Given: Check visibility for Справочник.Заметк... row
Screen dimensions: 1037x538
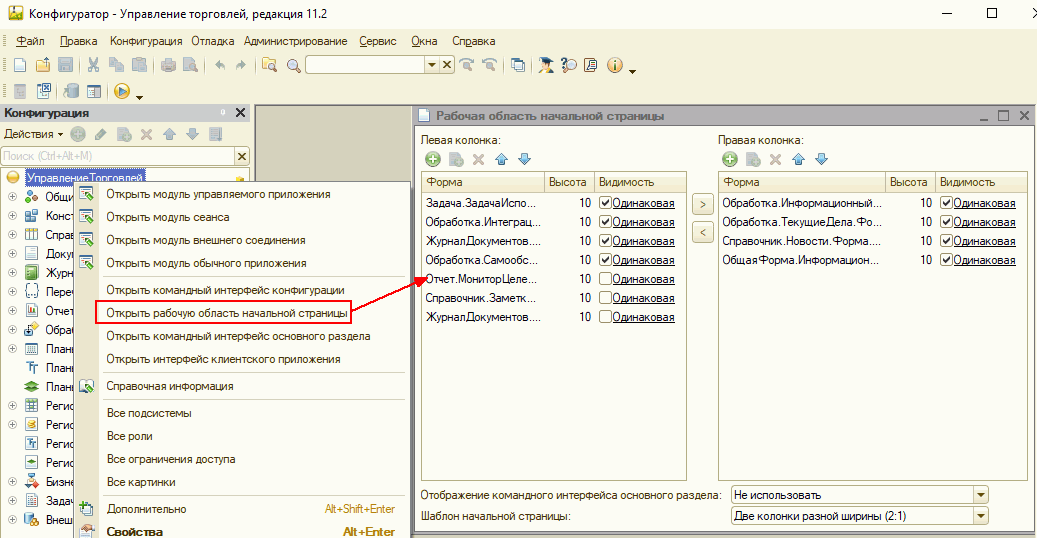Looking at the screenshot, I should click(605, 298).
